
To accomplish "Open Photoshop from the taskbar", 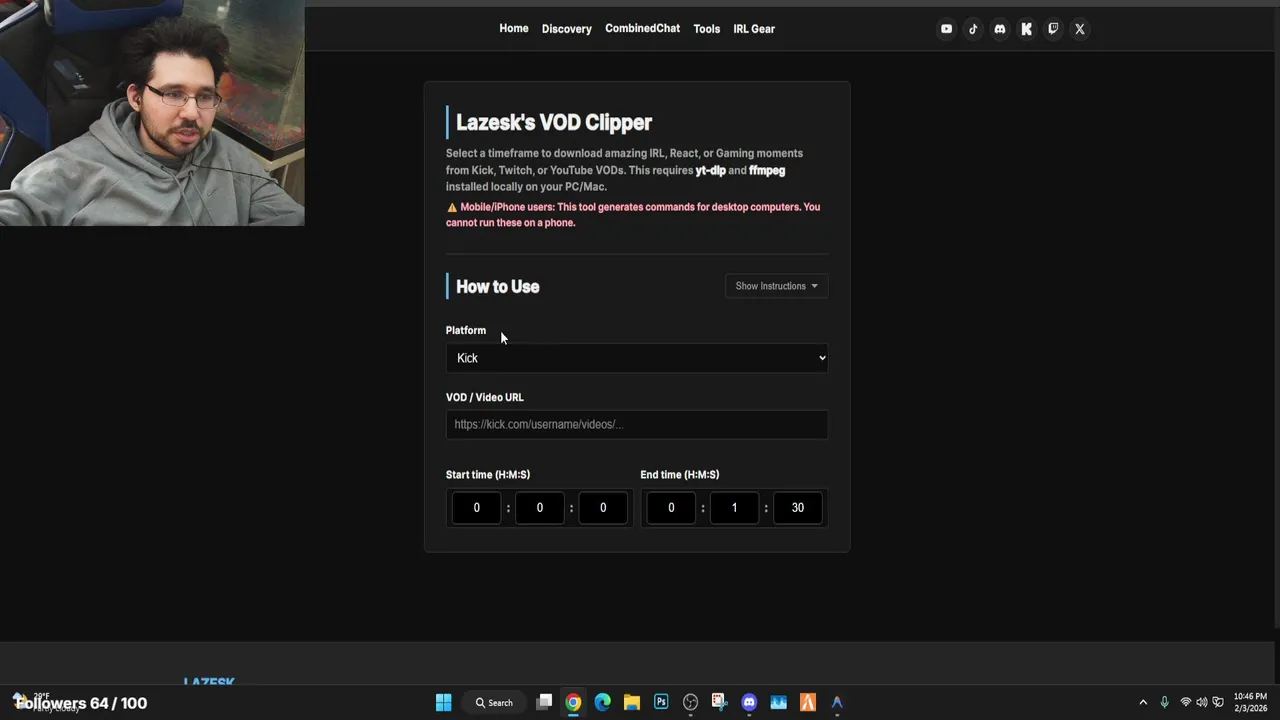I will (661, 702).
